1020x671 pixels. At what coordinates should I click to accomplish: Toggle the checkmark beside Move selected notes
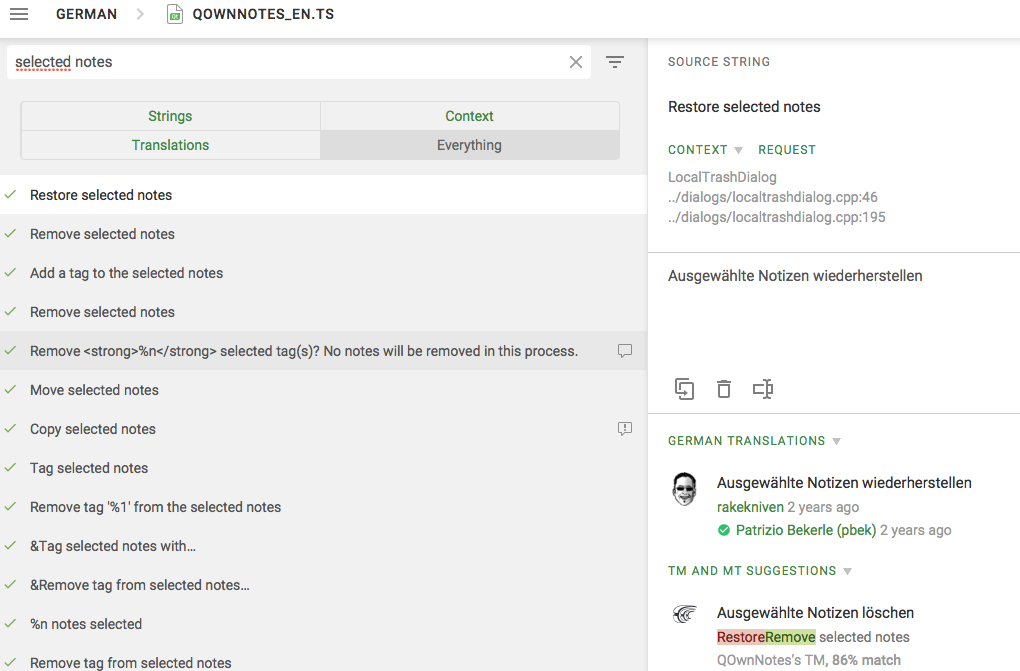11,390
